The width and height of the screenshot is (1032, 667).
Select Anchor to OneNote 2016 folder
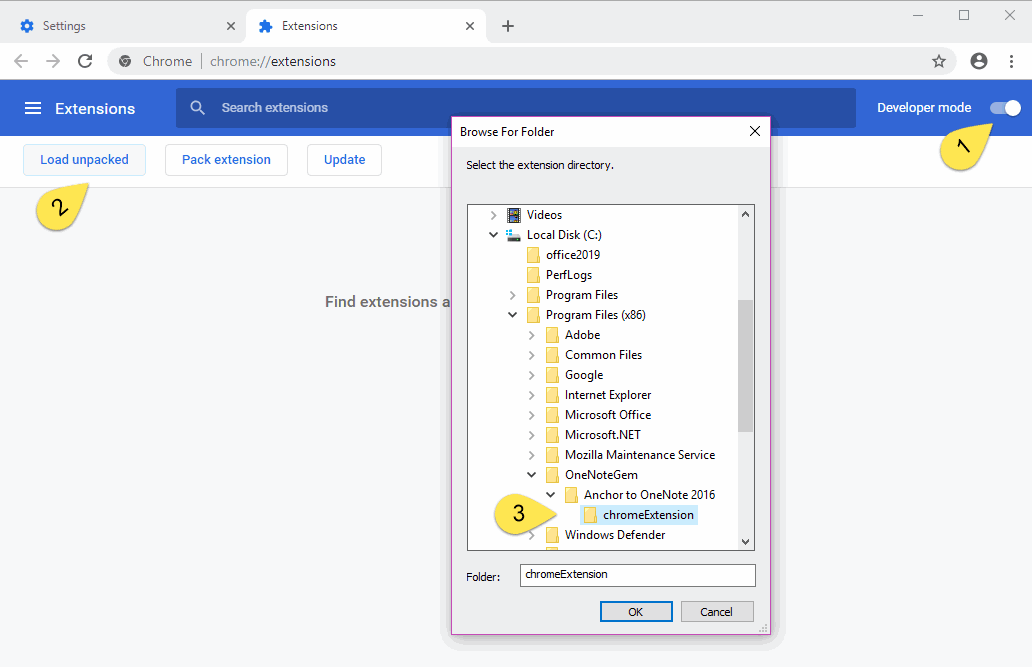point(649,494)
